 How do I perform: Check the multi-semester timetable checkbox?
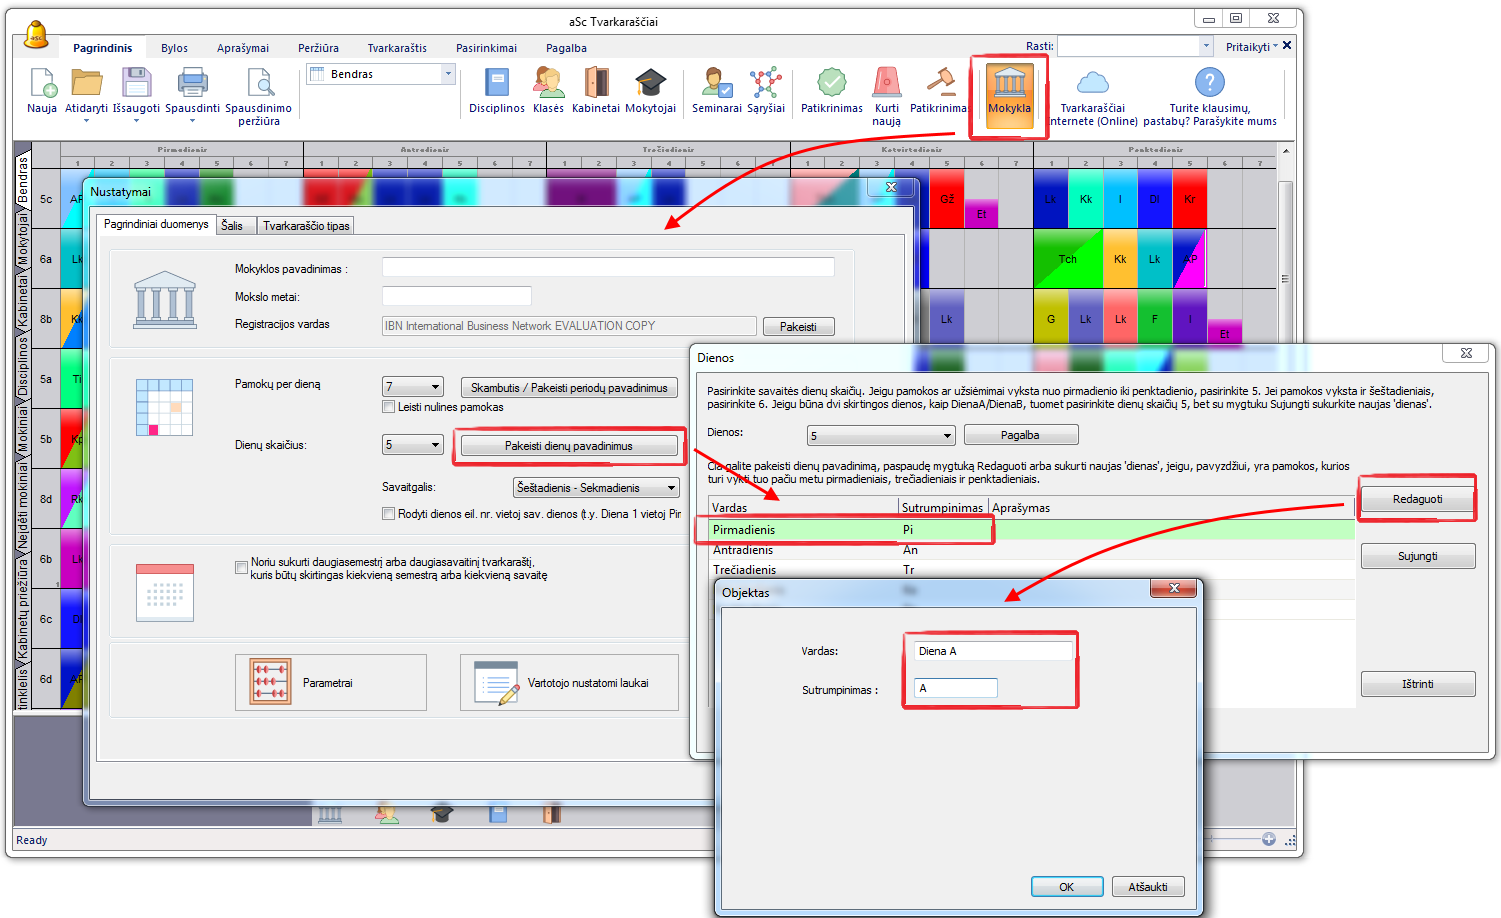pos(241,567)
